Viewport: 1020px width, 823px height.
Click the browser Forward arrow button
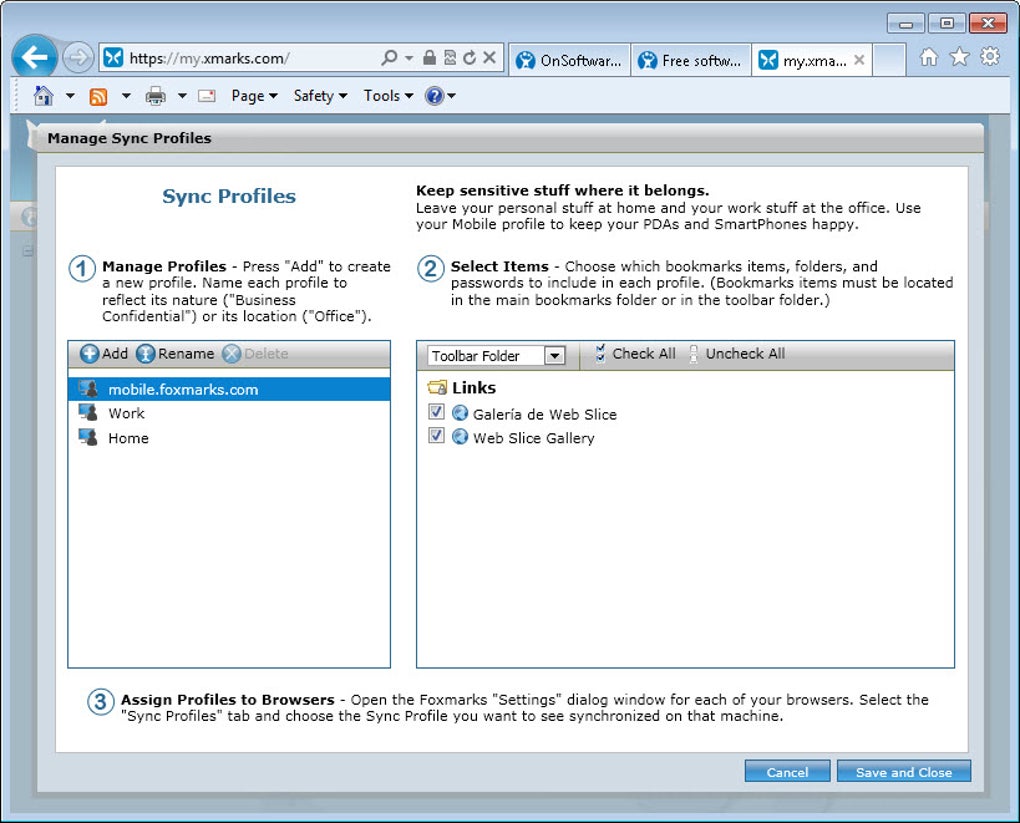click(78, 58)
